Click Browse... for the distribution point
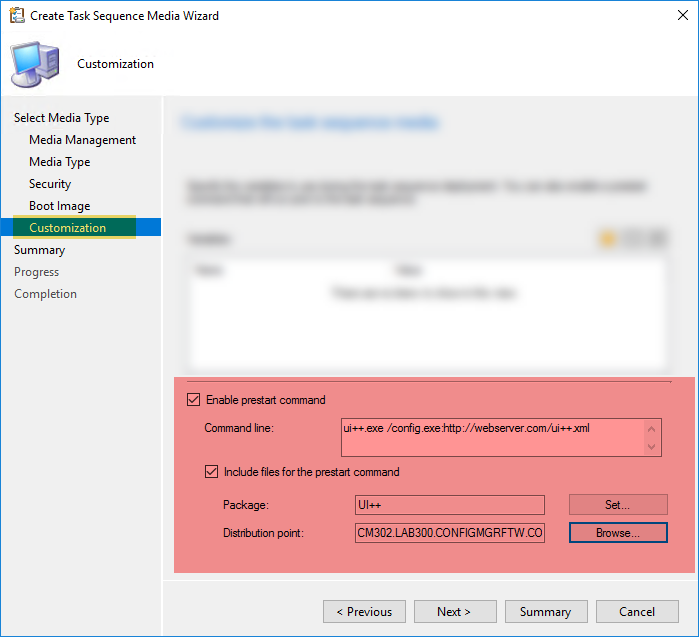 tap(618, 533)
